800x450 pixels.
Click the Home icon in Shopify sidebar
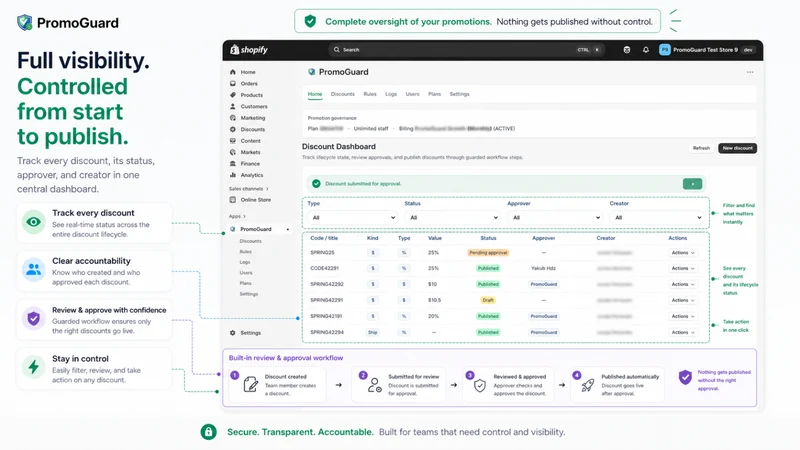point(233,72)
